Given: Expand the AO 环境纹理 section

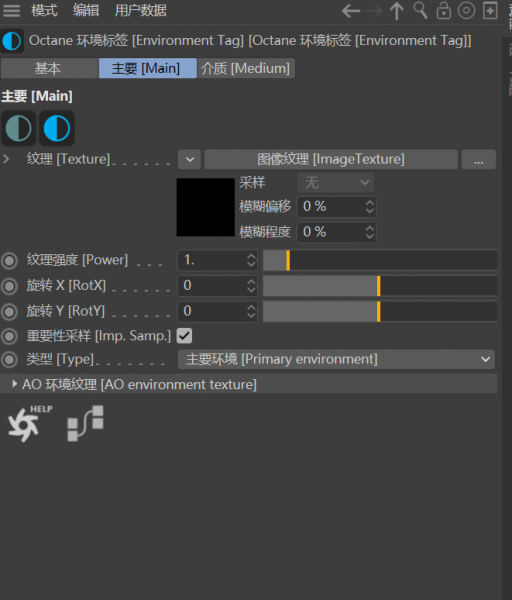Looking at the screenshot, I should 15,384.
